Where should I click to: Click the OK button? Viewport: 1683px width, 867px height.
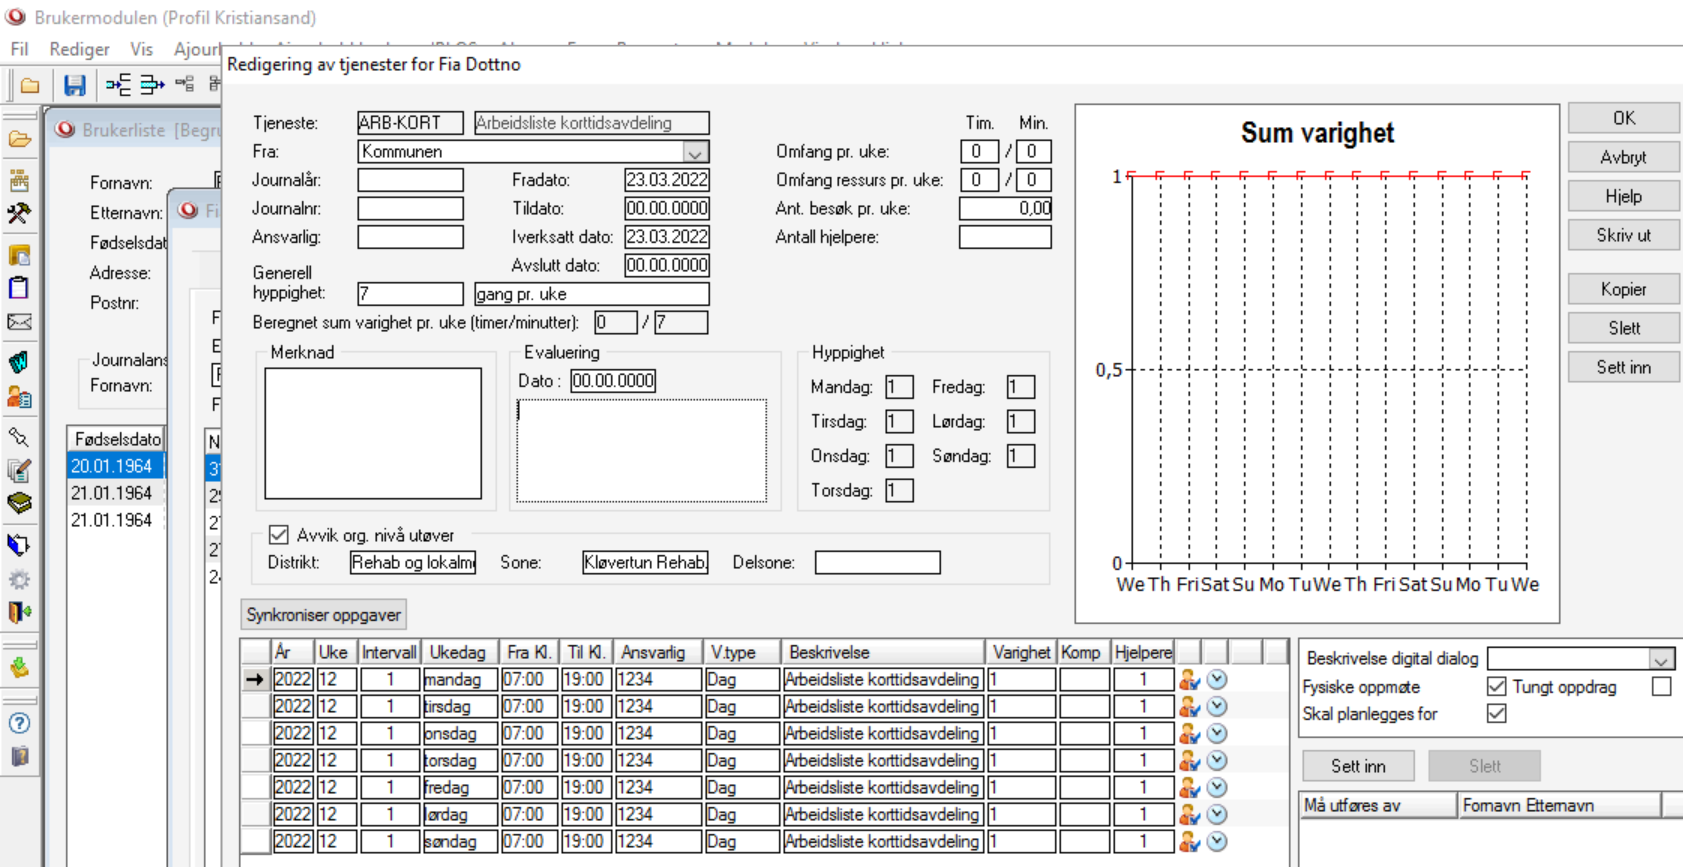(1624, 118)
